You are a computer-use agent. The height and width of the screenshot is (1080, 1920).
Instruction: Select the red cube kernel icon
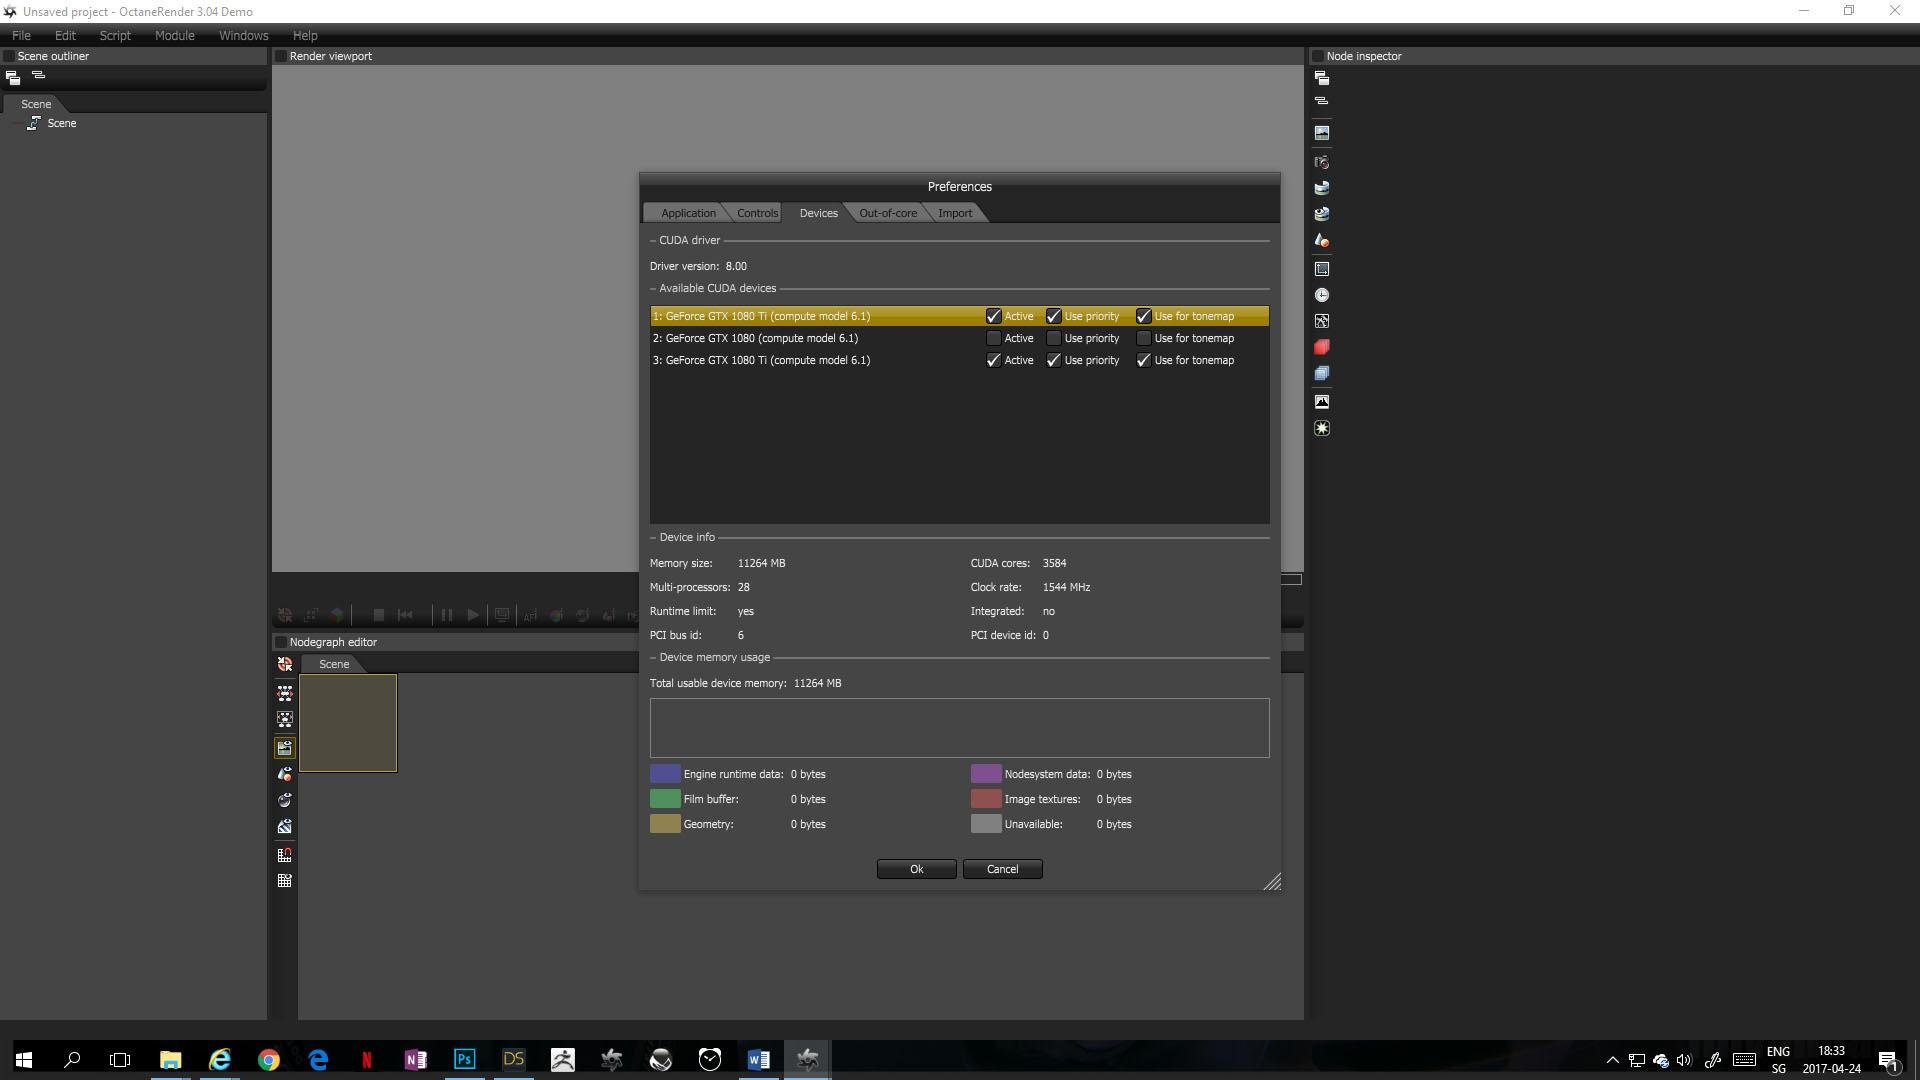1321,347
